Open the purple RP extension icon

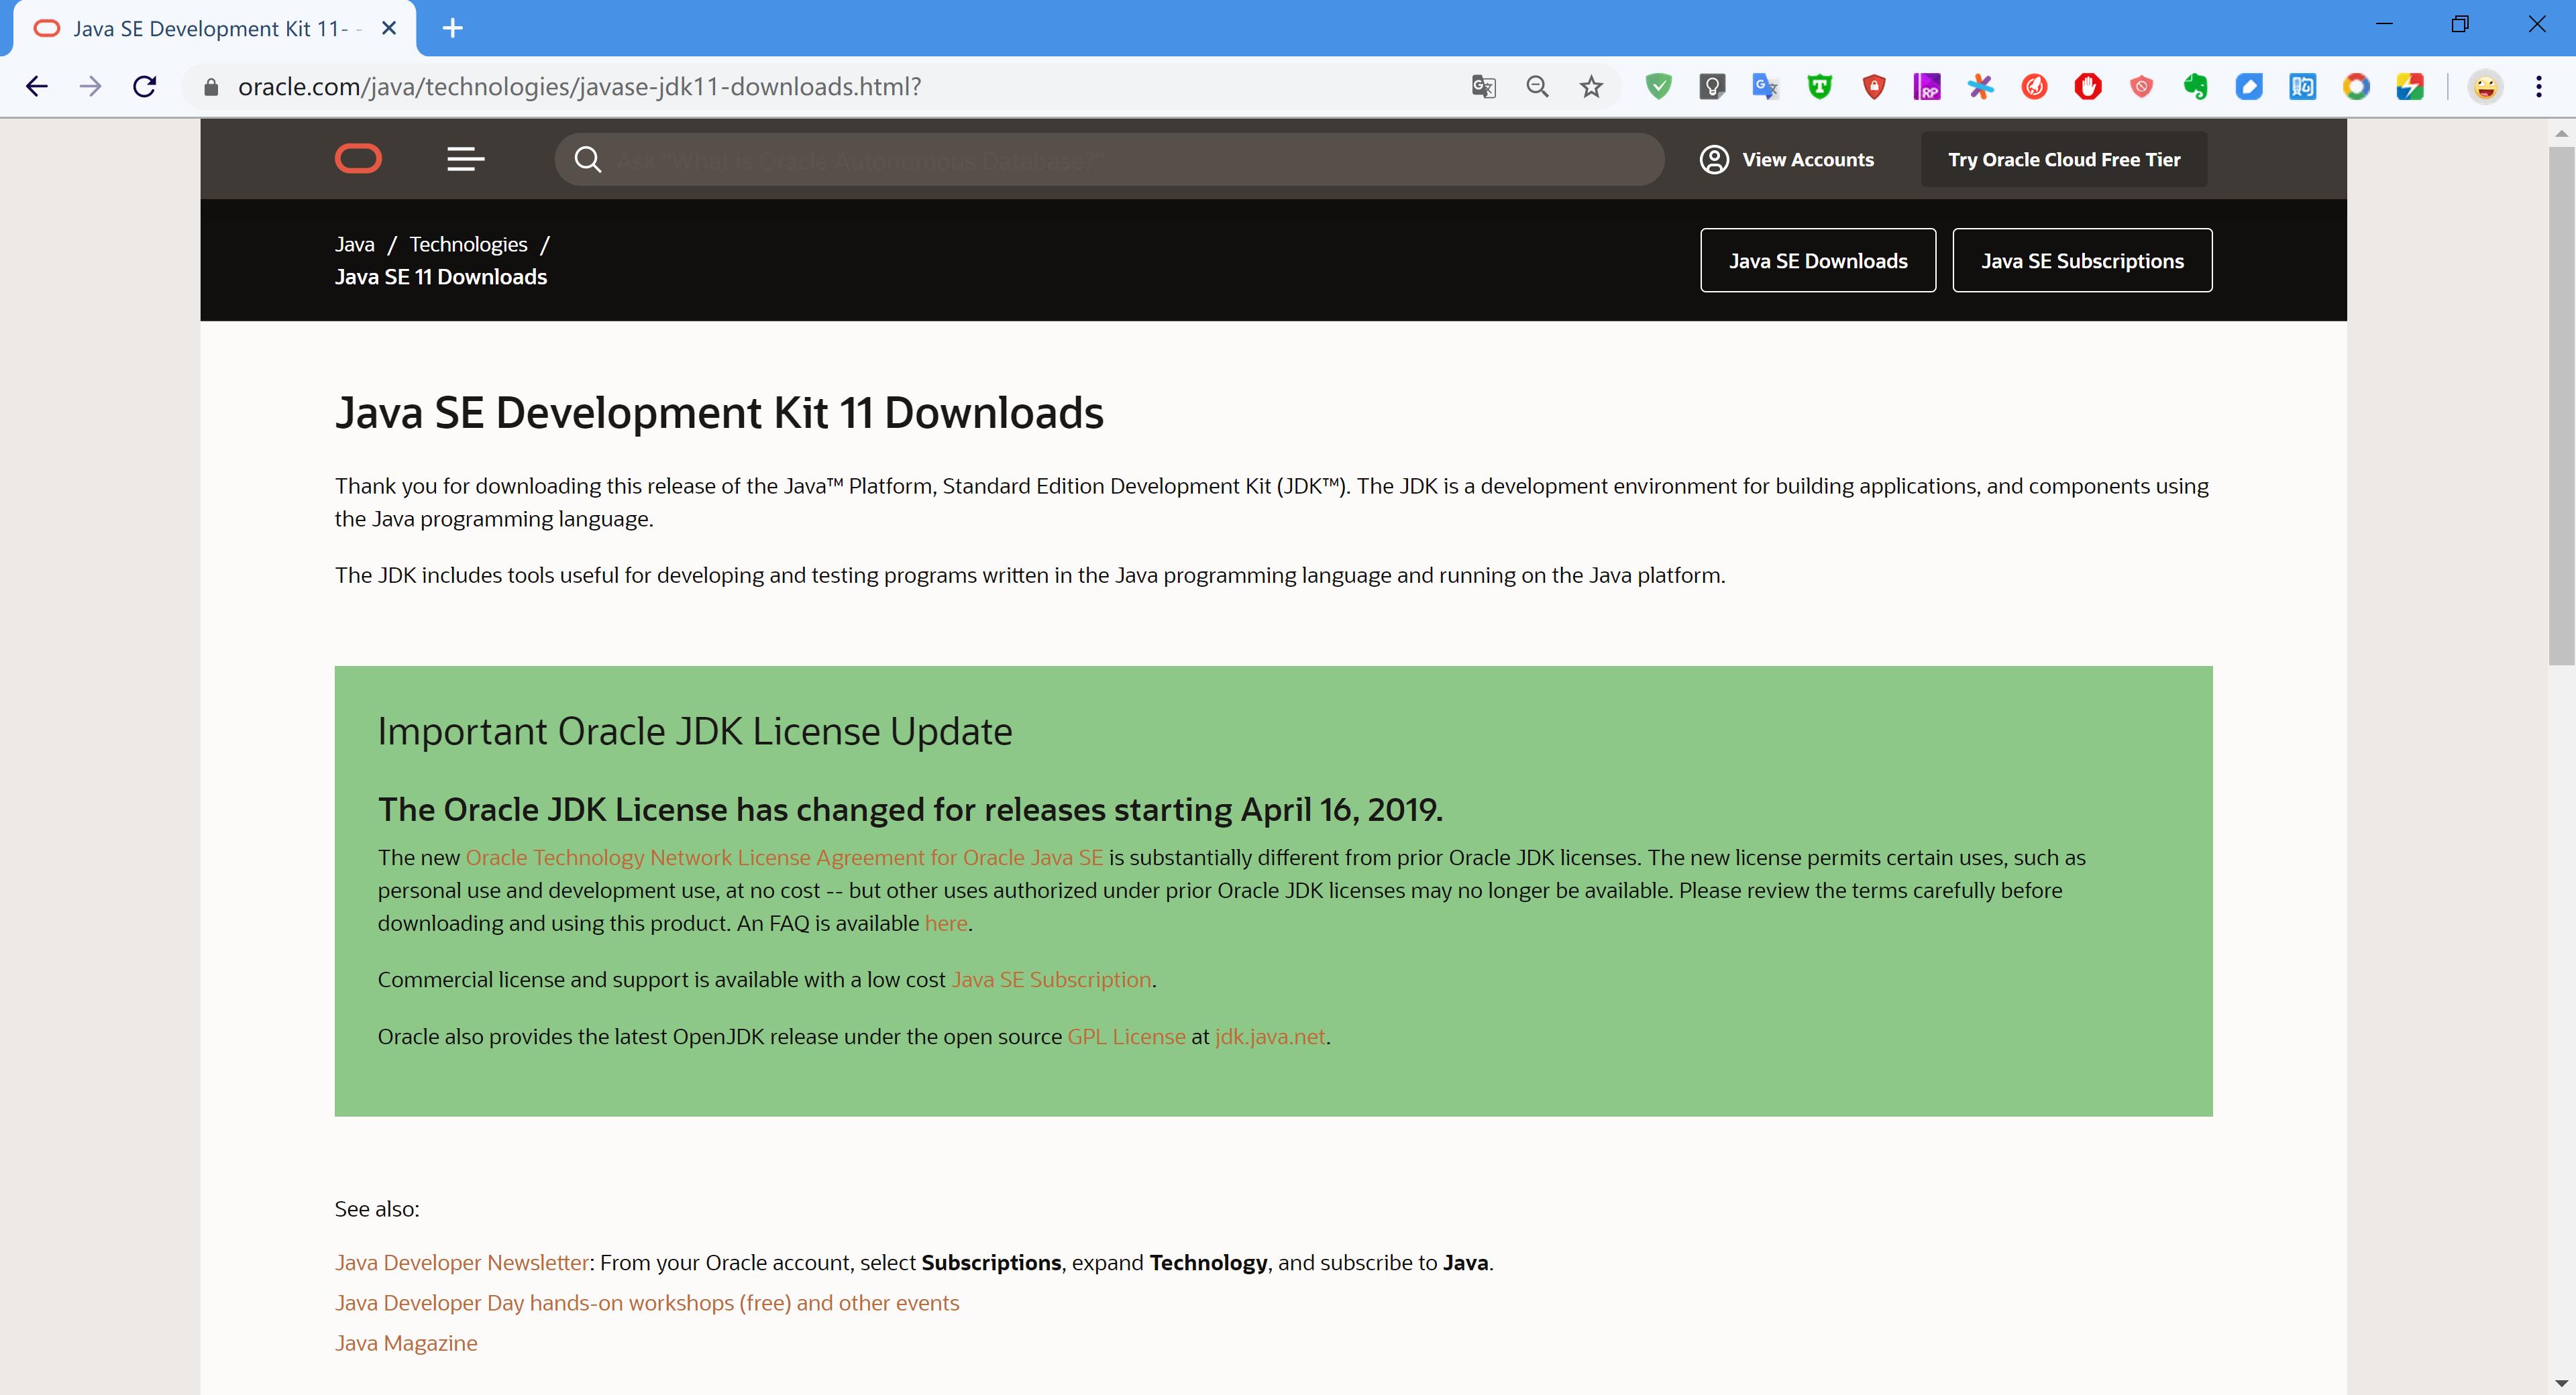[1927, 87]
